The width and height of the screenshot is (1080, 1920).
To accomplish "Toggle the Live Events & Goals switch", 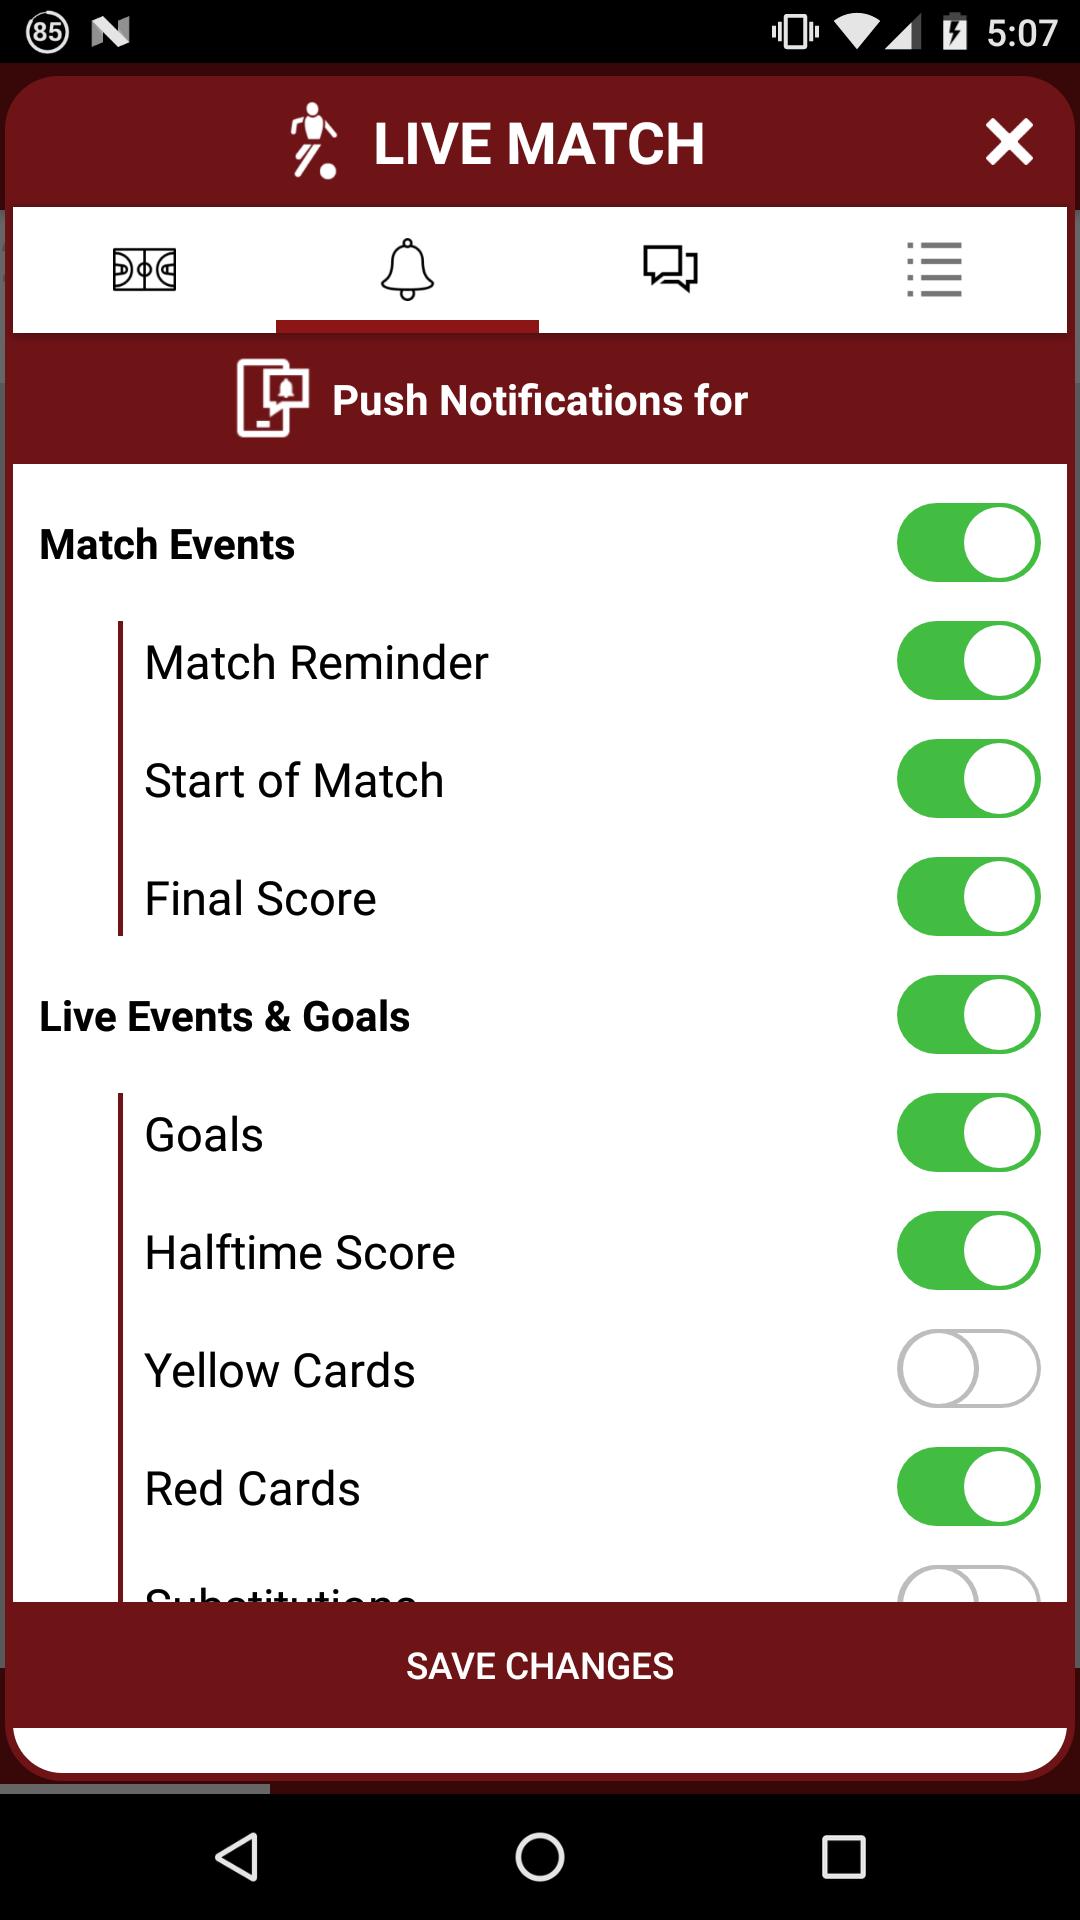I will point(967,1013).
